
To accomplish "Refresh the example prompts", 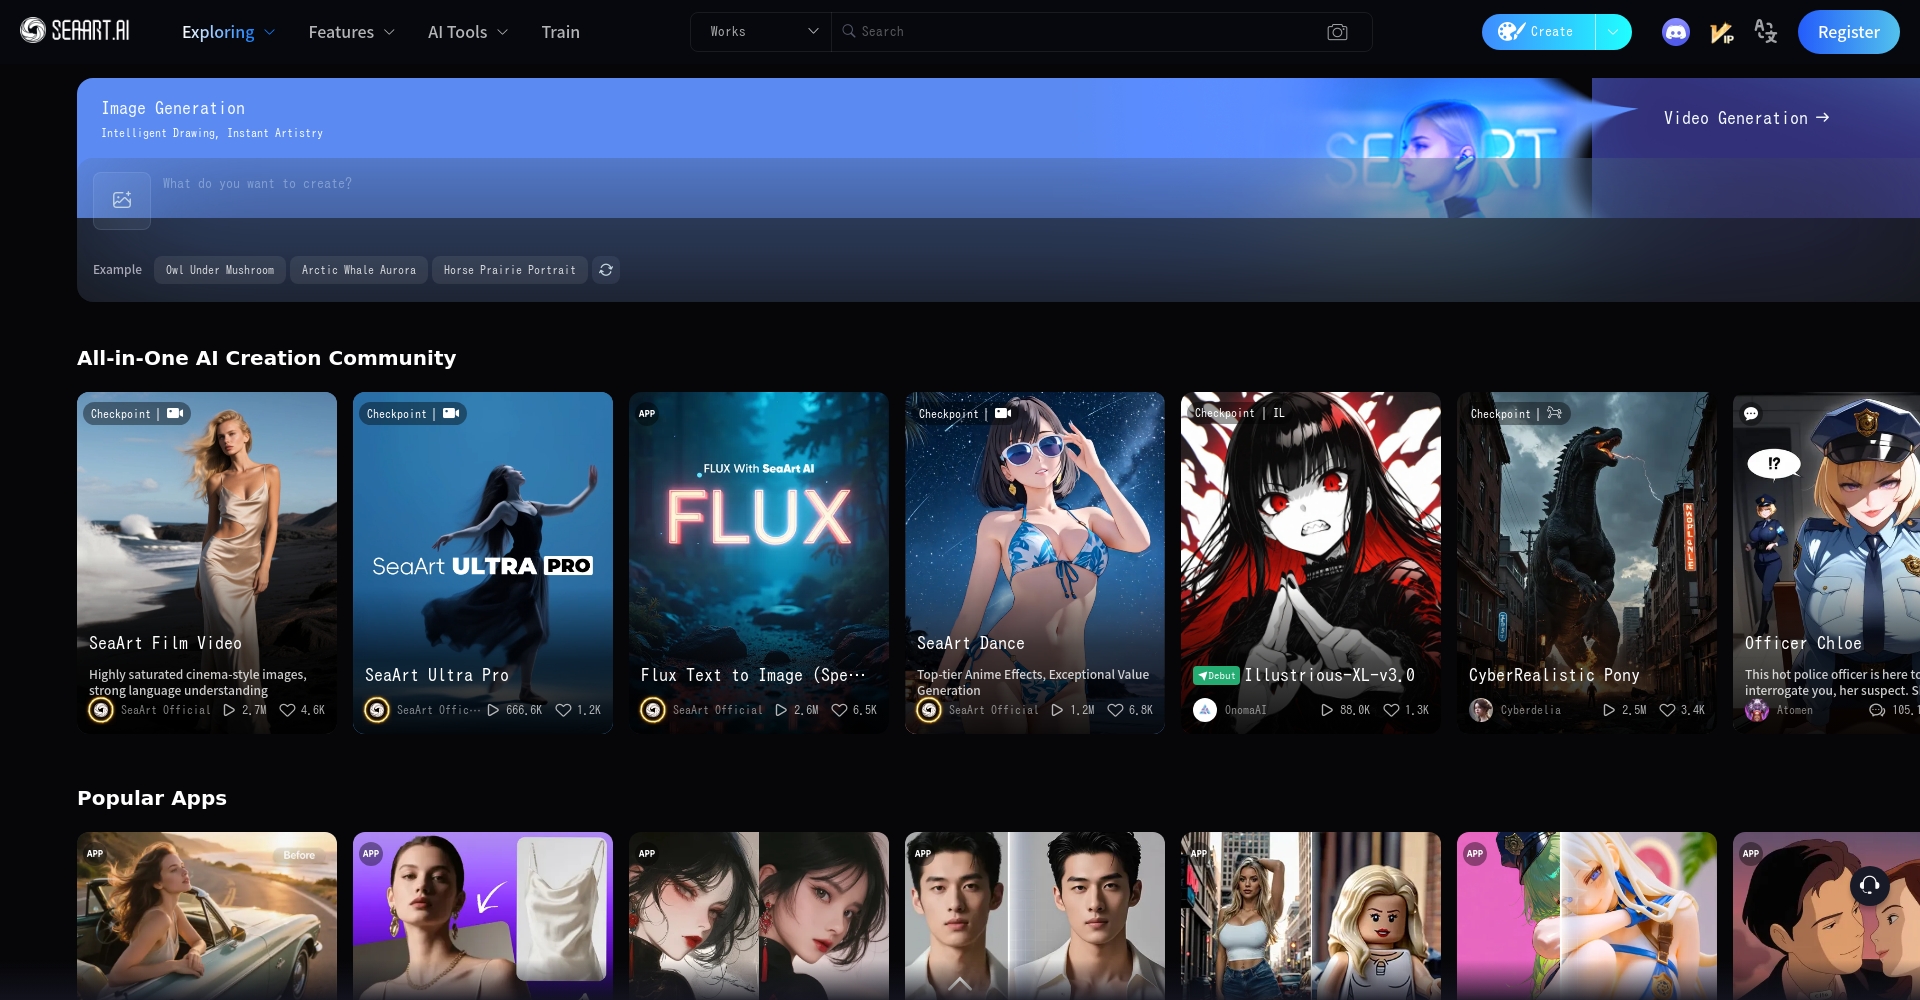I will tap(606, 270).
